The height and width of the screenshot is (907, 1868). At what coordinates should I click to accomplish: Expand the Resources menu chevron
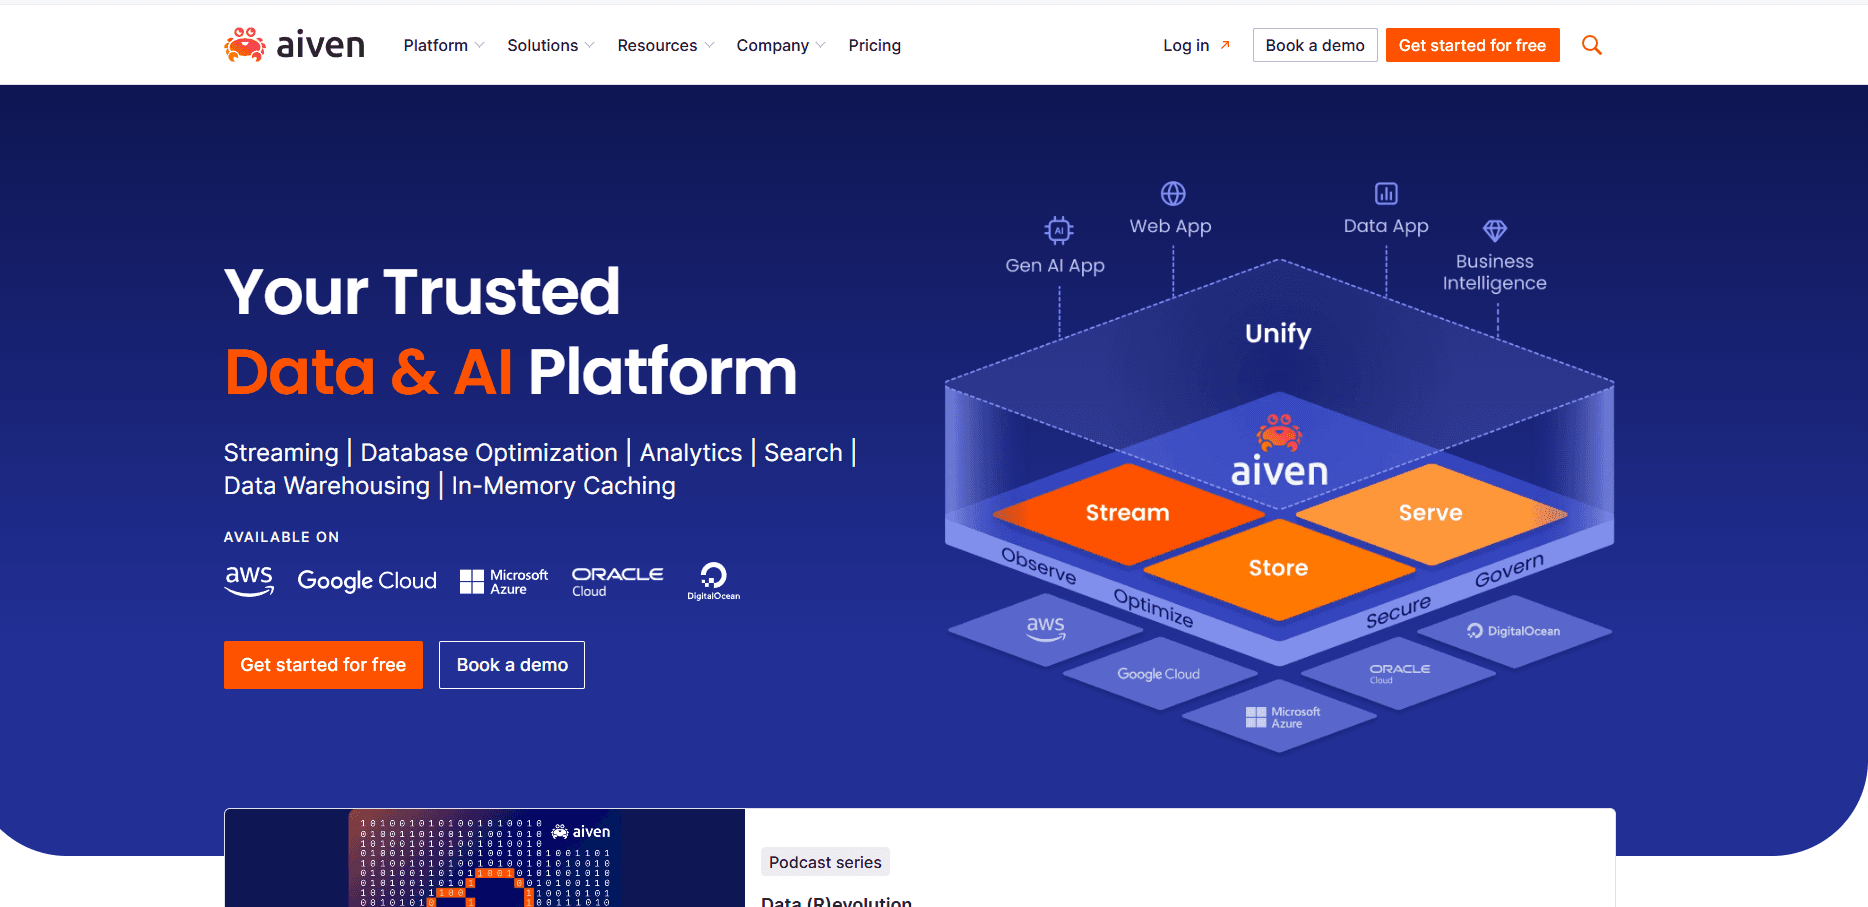click(710, 45)
